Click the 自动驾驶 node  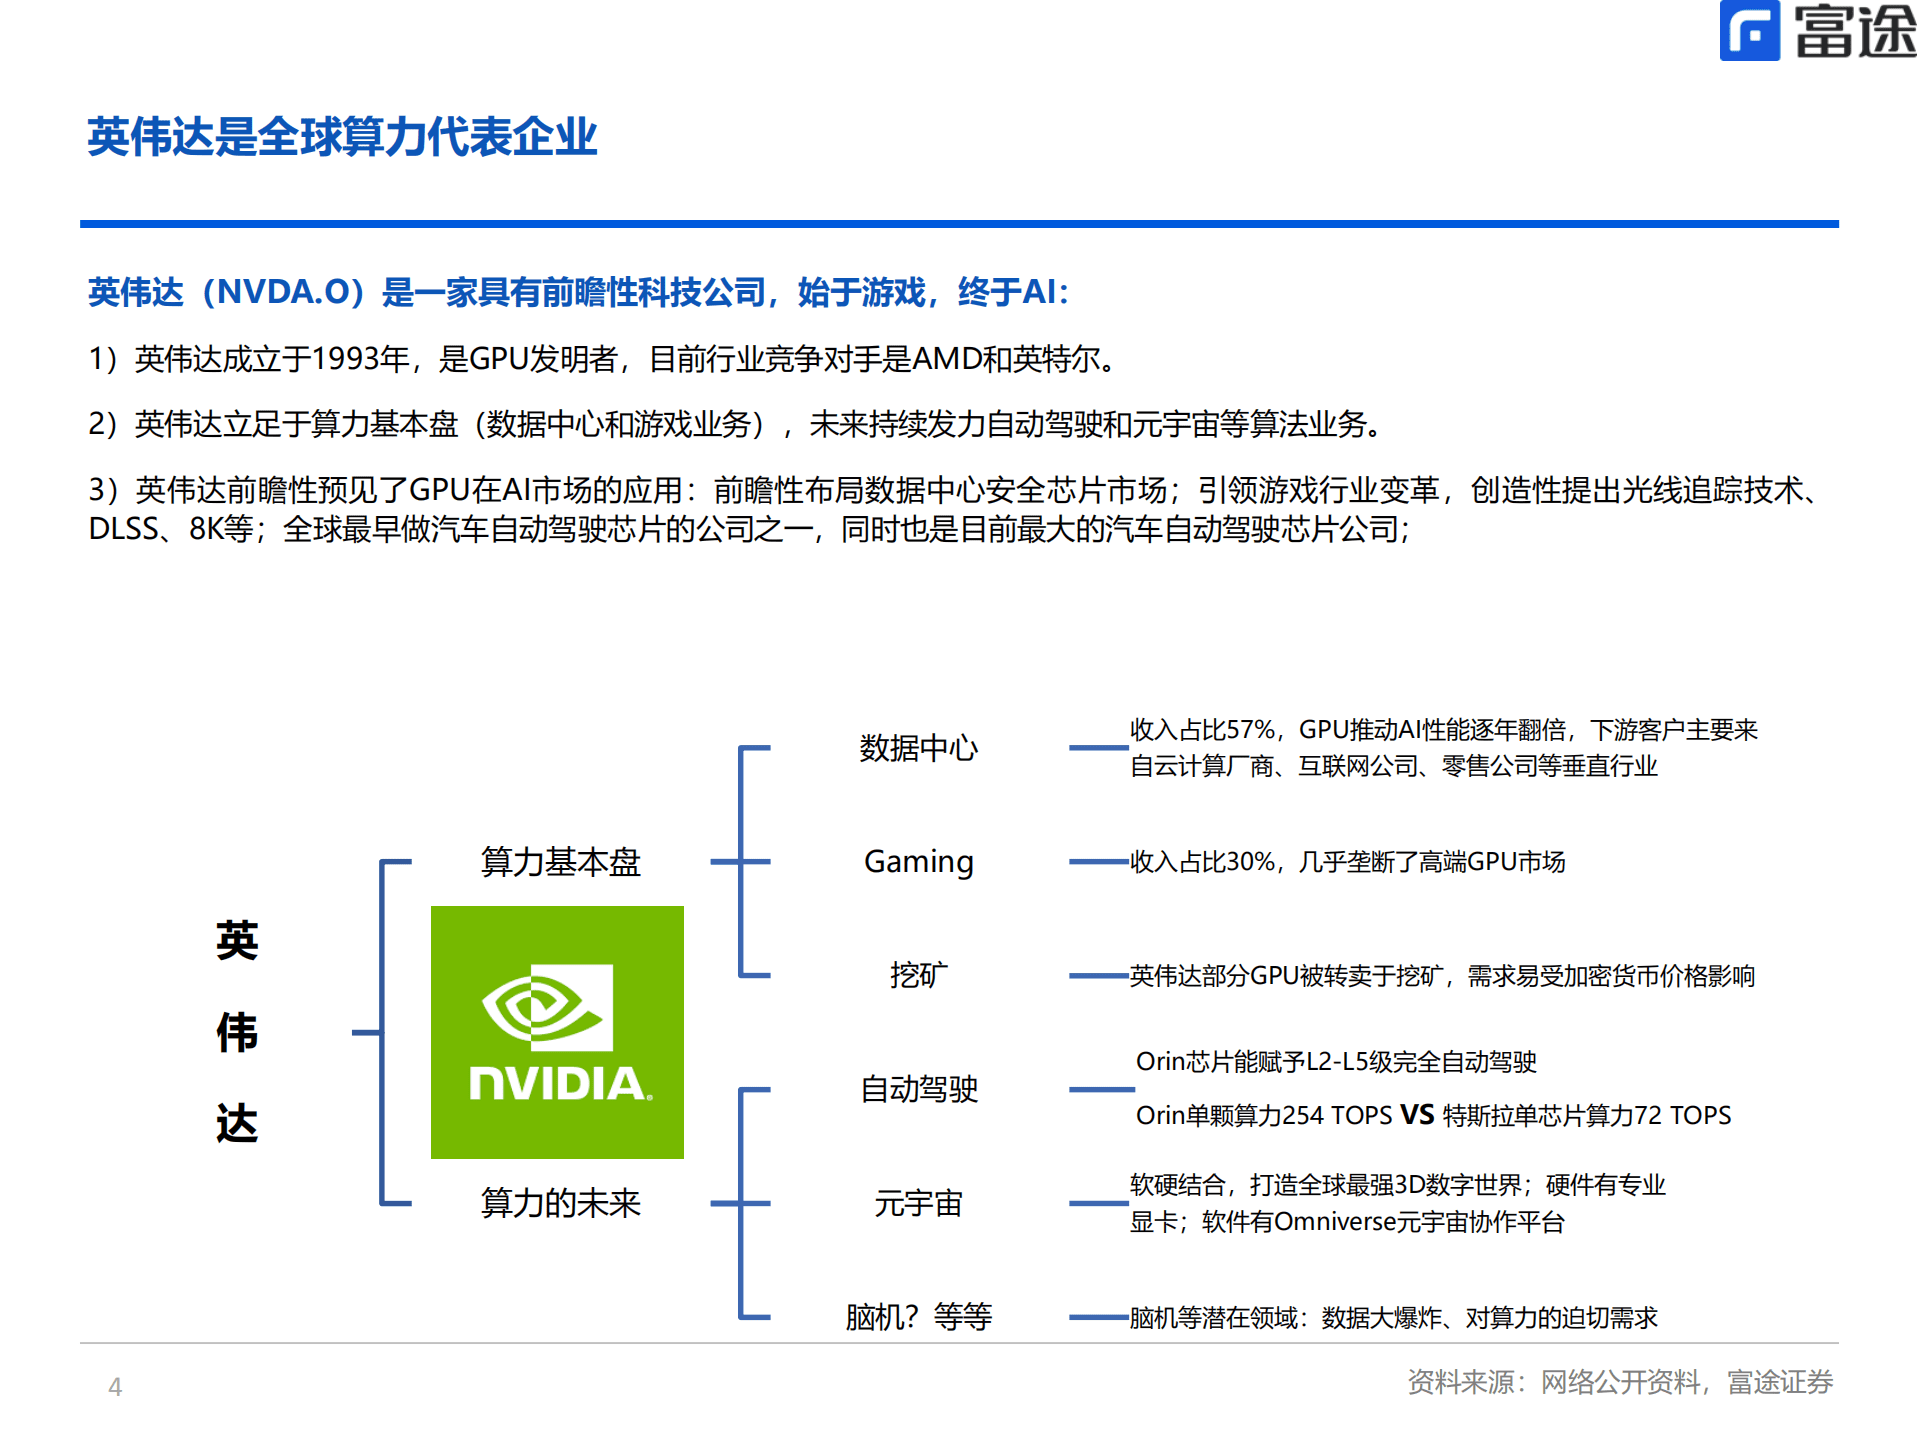point(918,1089)
